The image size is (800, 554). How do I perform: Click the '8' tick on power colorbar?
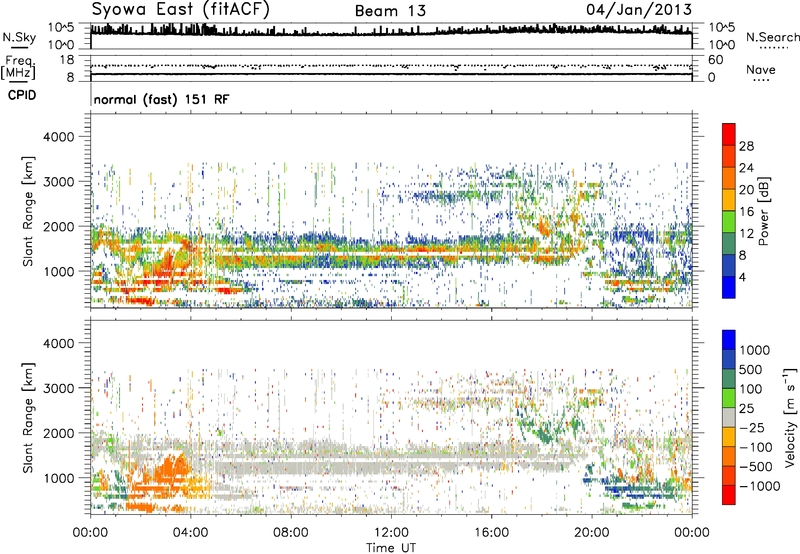pyautogui.click(x=742, y=255)
